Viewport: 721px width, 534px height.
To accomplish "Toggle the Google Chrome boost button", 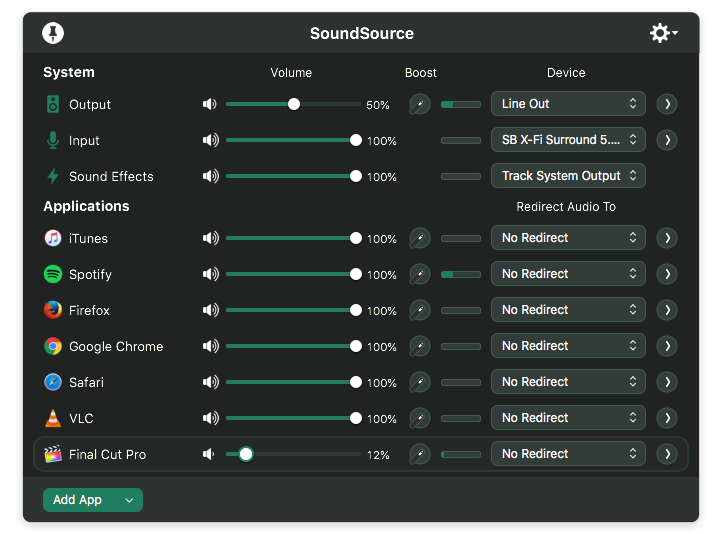I will pyautogui.click(x=420, y=346).
